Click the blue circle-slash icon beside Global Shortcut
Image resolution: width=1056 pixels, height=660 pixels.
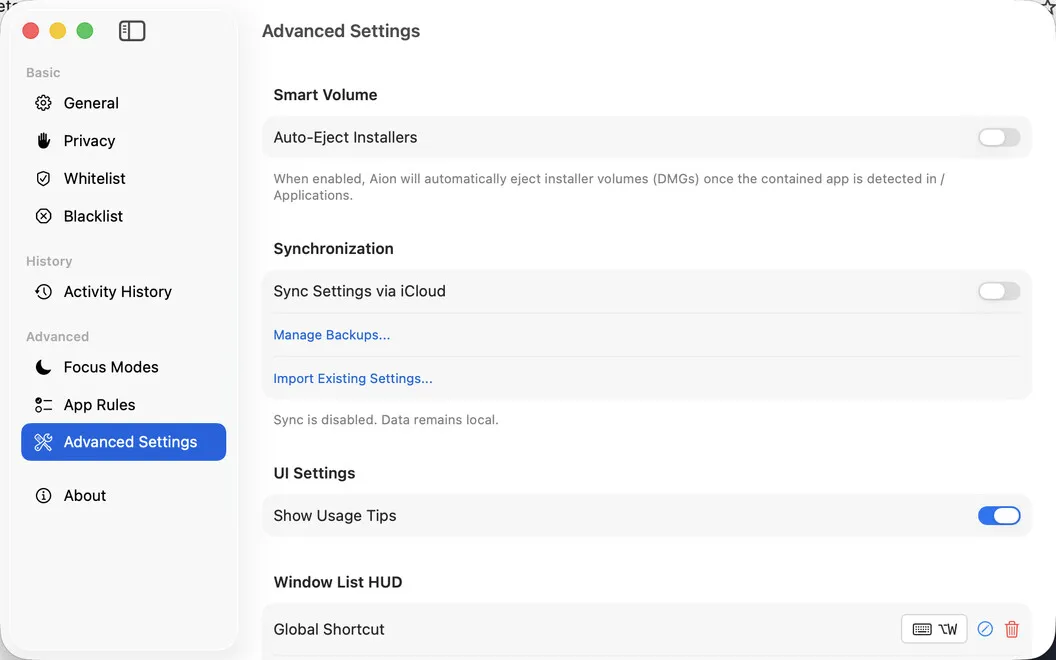click(985, 629)
